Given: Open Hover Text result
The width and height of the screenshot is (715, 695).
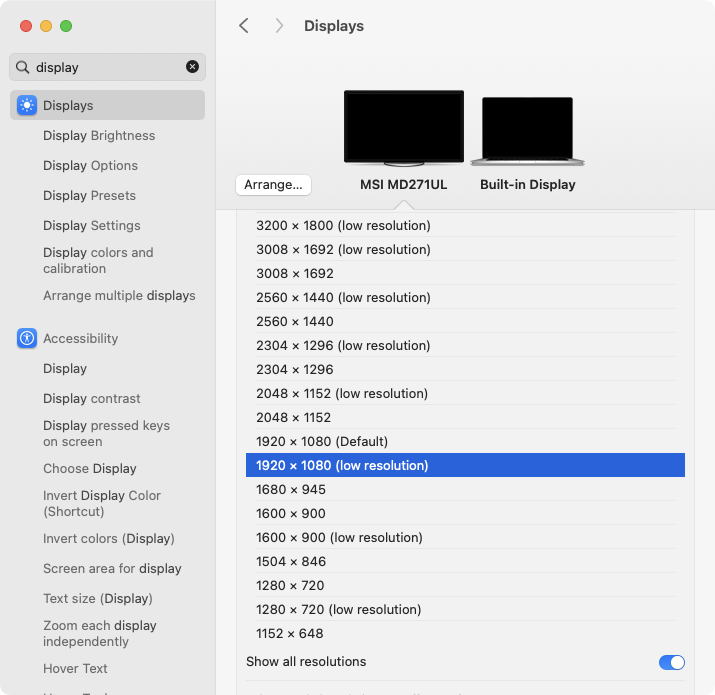Looking at the screenshot, I should pyautogui.click(x=75, y=669).
